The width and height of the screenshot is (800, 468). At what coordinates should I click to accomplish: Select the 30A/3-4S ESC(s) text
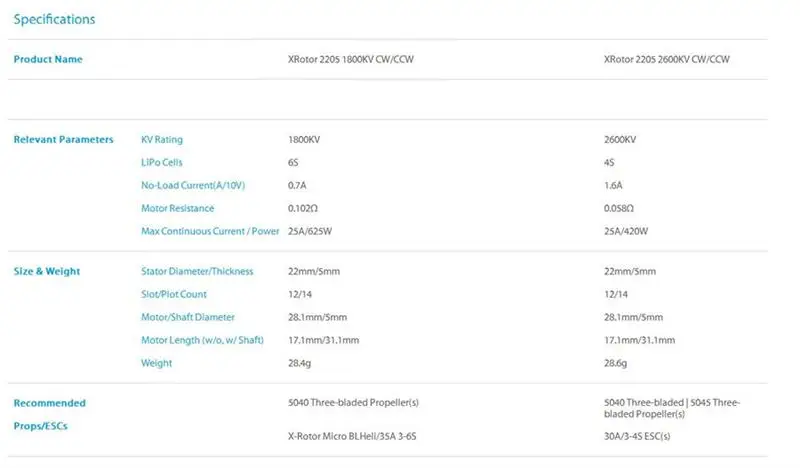coord(637,436)
